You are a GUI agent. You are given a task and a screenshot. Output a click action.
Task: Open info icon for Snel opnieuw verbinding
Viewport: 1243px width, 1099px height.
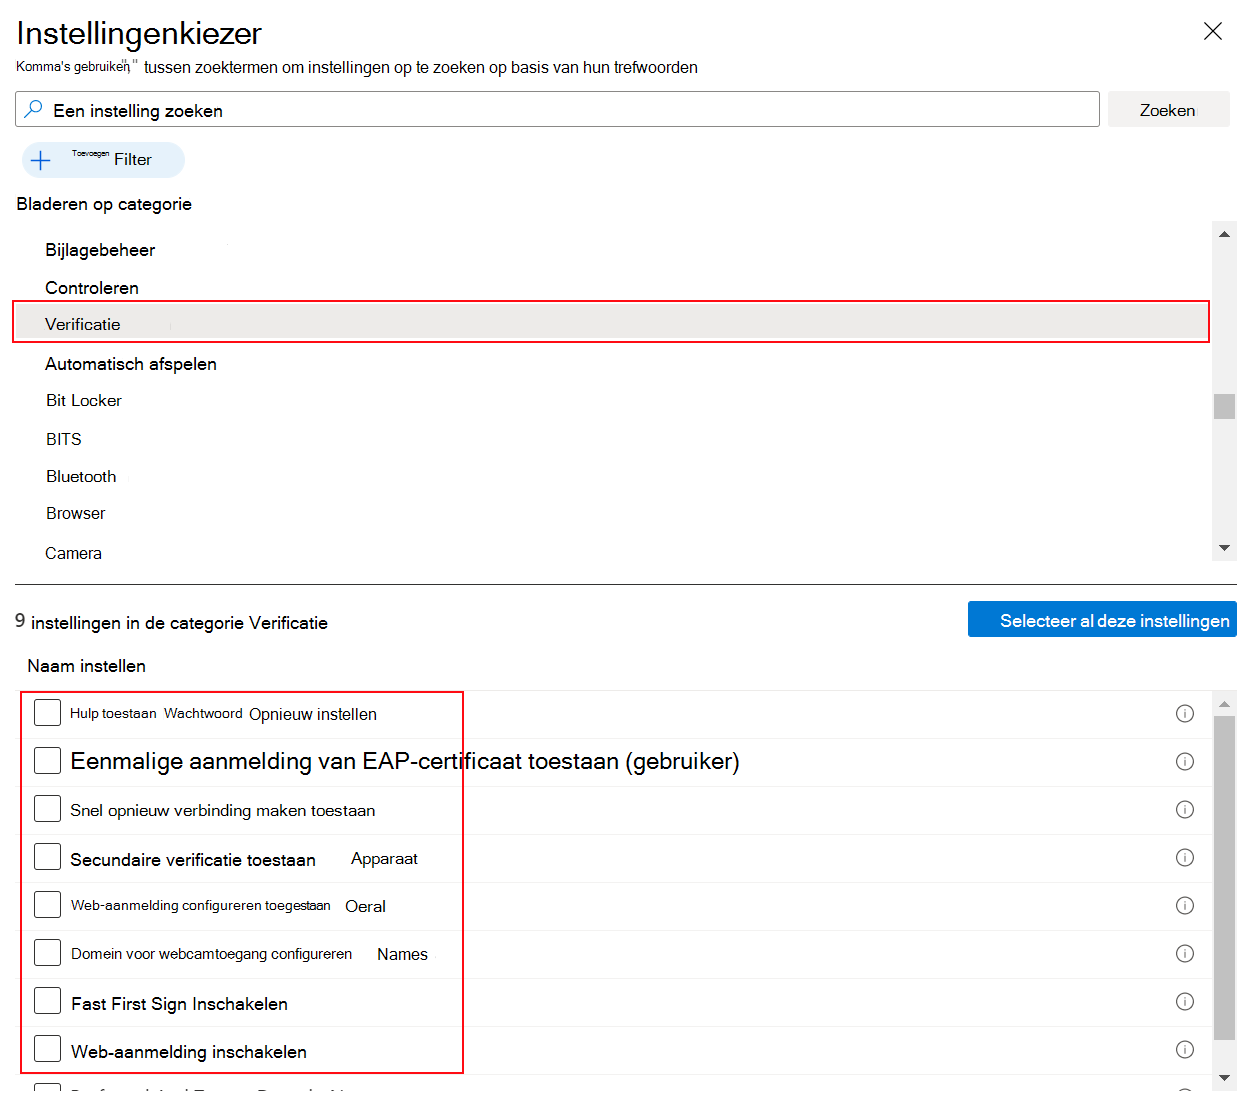coord(1185,809)
